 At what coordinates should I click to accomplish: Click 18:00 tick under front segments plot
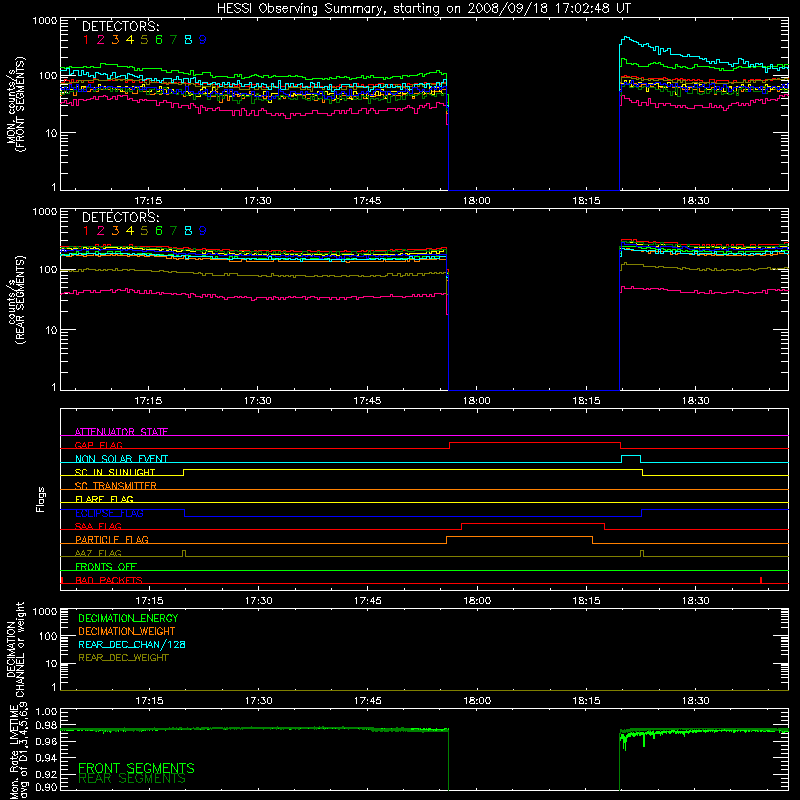pyautogui.click(x=477, y=201)
